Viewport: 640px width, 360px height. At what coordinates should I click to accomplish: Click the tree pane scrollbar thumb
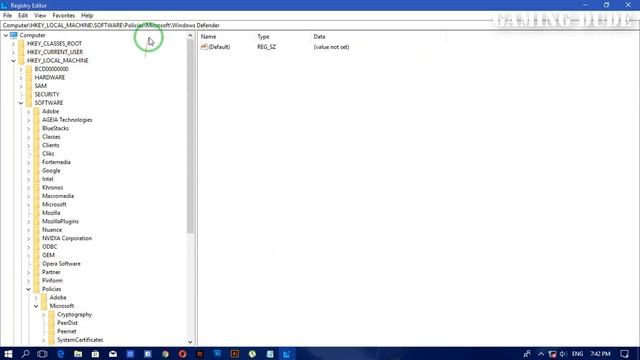[x=190, y=136]
